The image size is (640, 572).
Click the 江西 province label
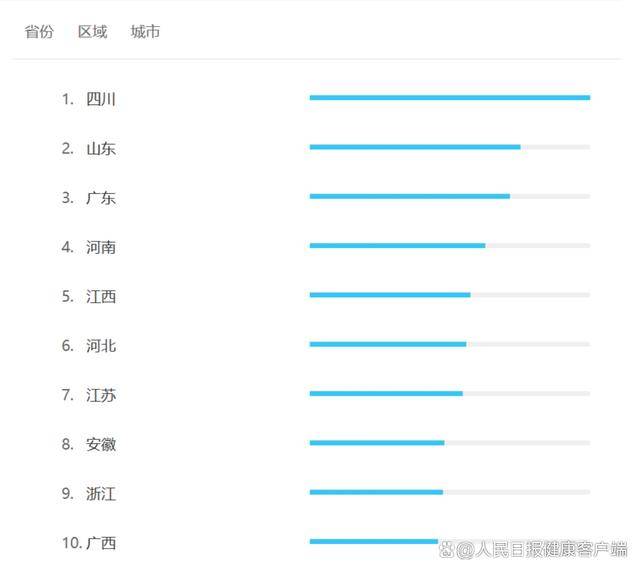tap(101, 296)
